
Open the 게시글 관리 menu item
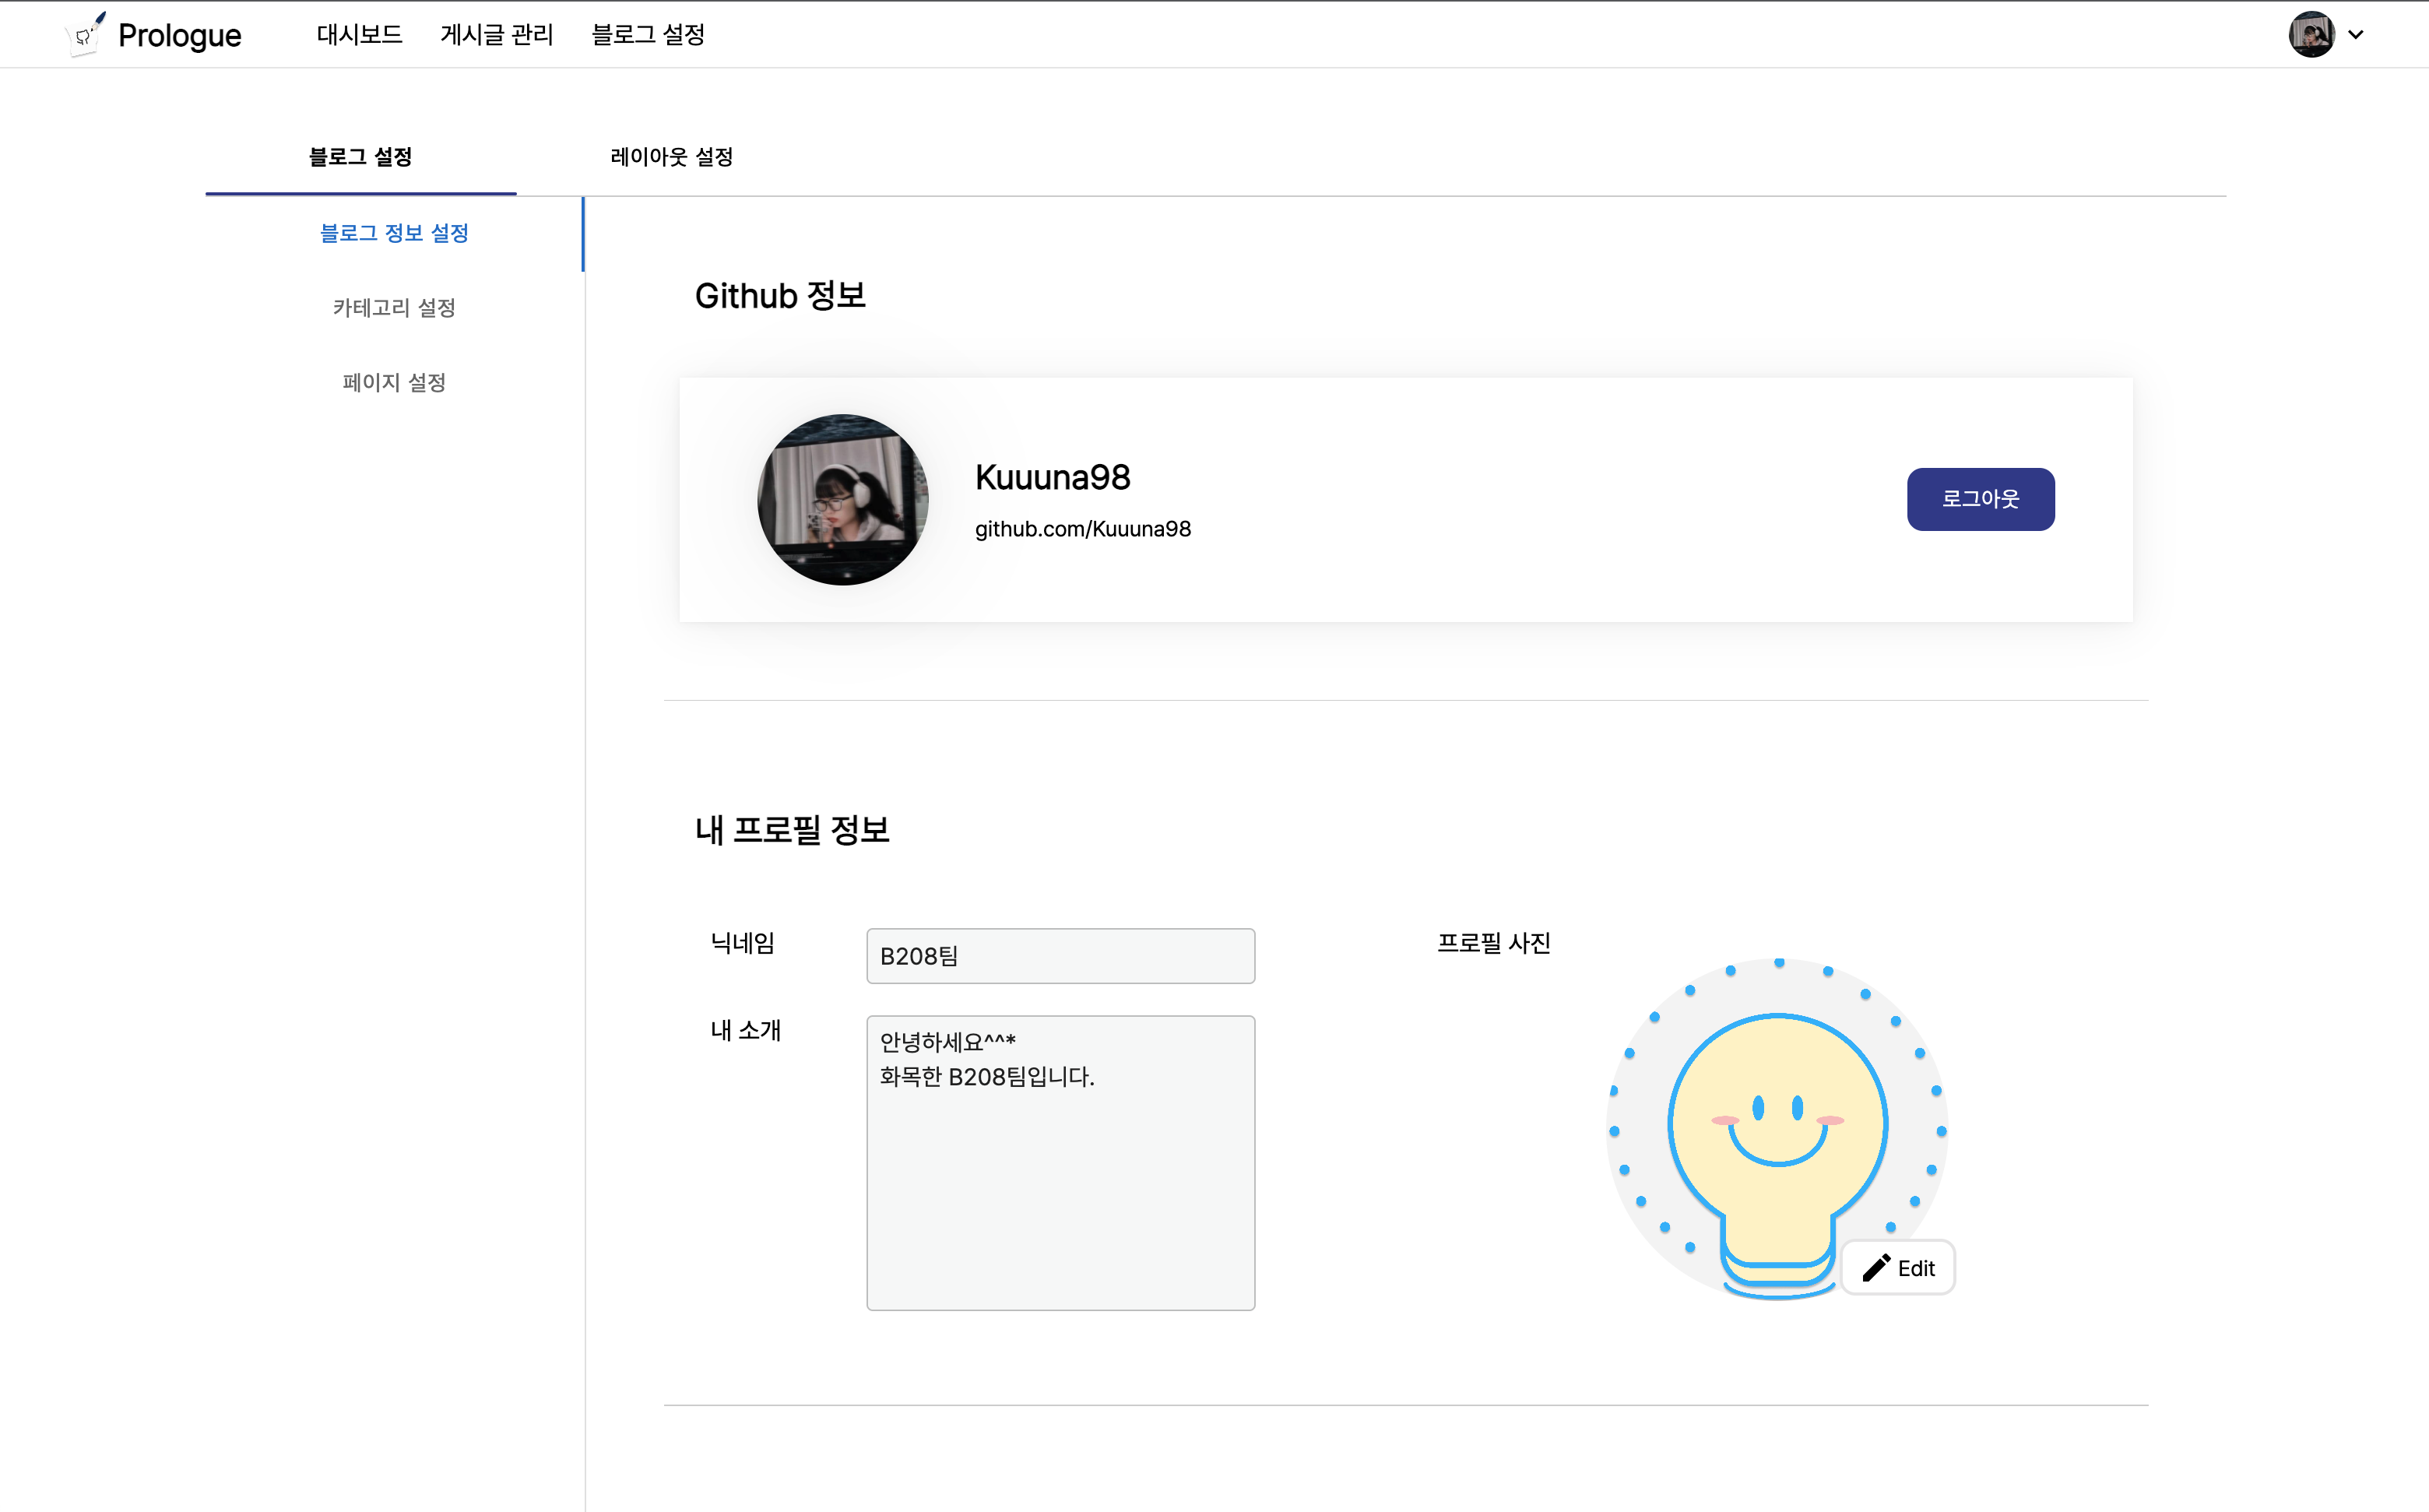[496, 34]
